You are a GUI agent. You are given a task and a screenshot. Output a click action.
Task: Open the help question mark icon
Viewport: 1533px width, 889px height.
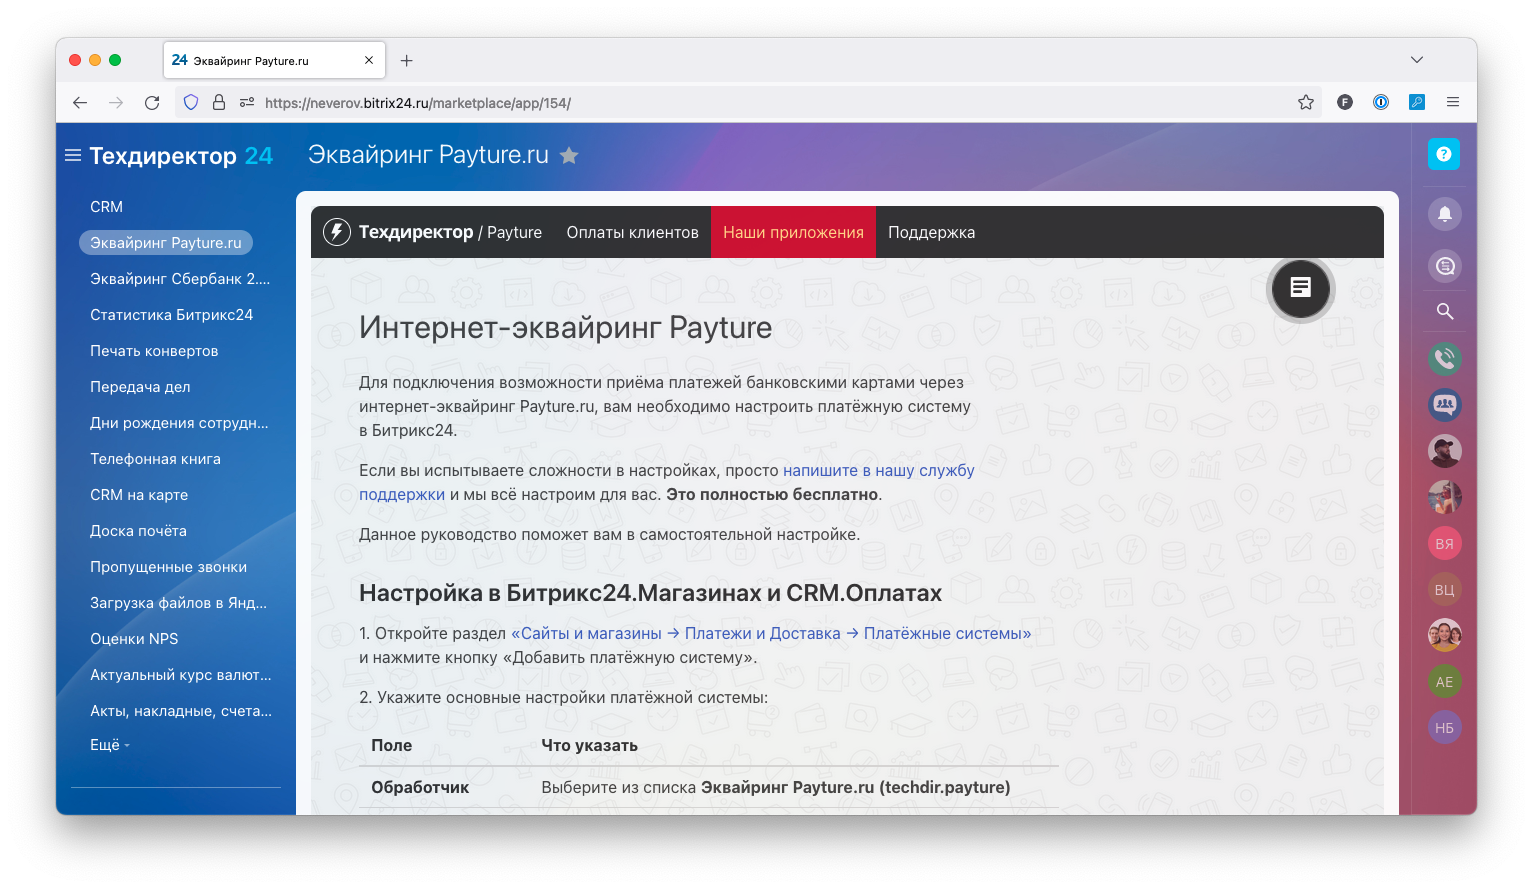click(x=1443, y=154)
